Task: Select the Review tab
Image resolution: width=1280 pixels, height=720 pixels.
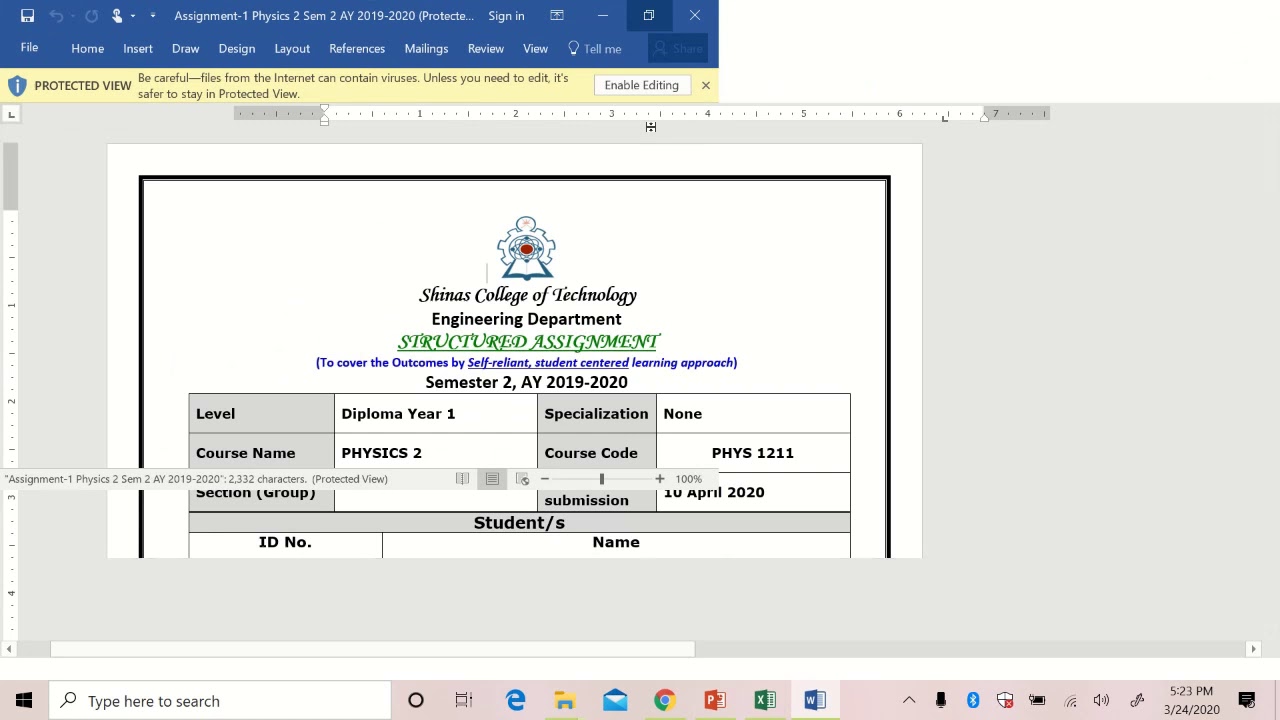Action: tap(486, 49)
